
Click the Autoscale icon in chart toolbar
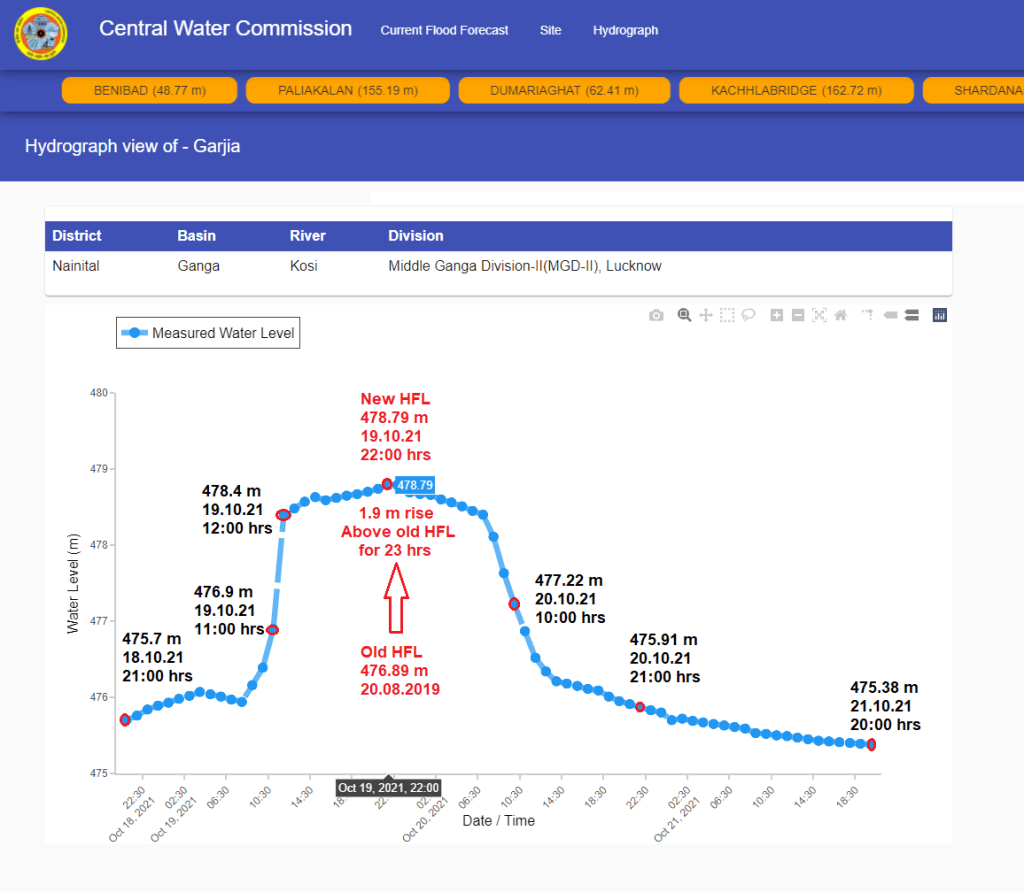click(819, 315)
